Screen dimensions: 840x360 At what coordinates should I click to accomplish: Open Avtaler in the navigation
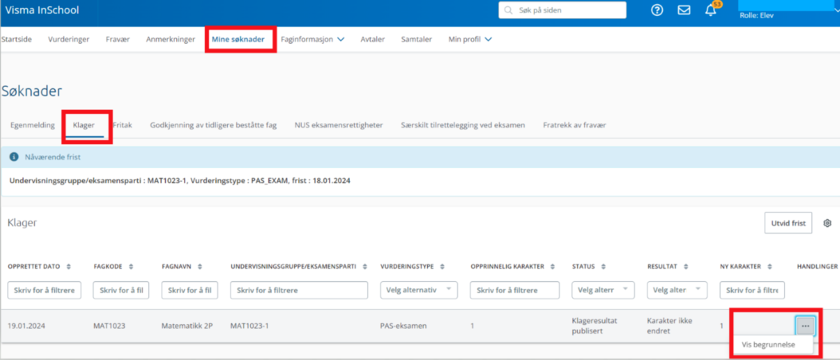(x=372, y=39)
